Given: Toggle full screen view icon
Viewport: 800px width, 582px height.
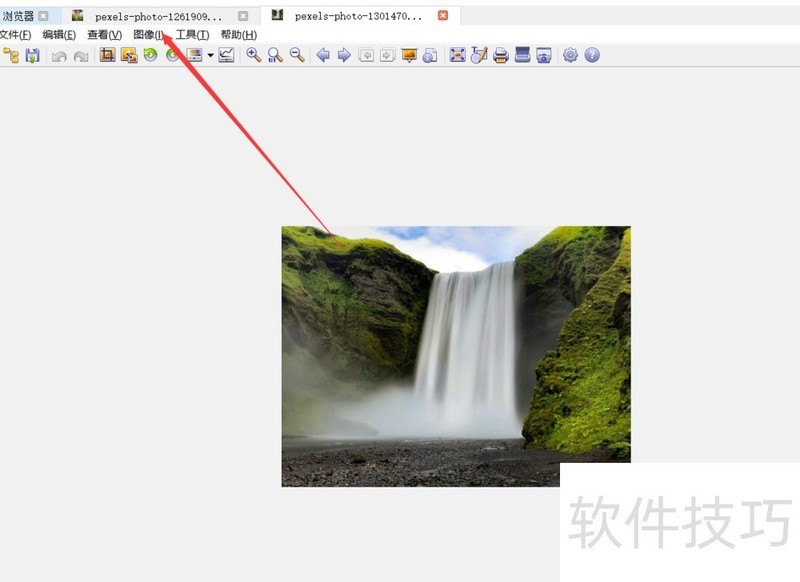Looking at the screenshot, I should point(457,55).
